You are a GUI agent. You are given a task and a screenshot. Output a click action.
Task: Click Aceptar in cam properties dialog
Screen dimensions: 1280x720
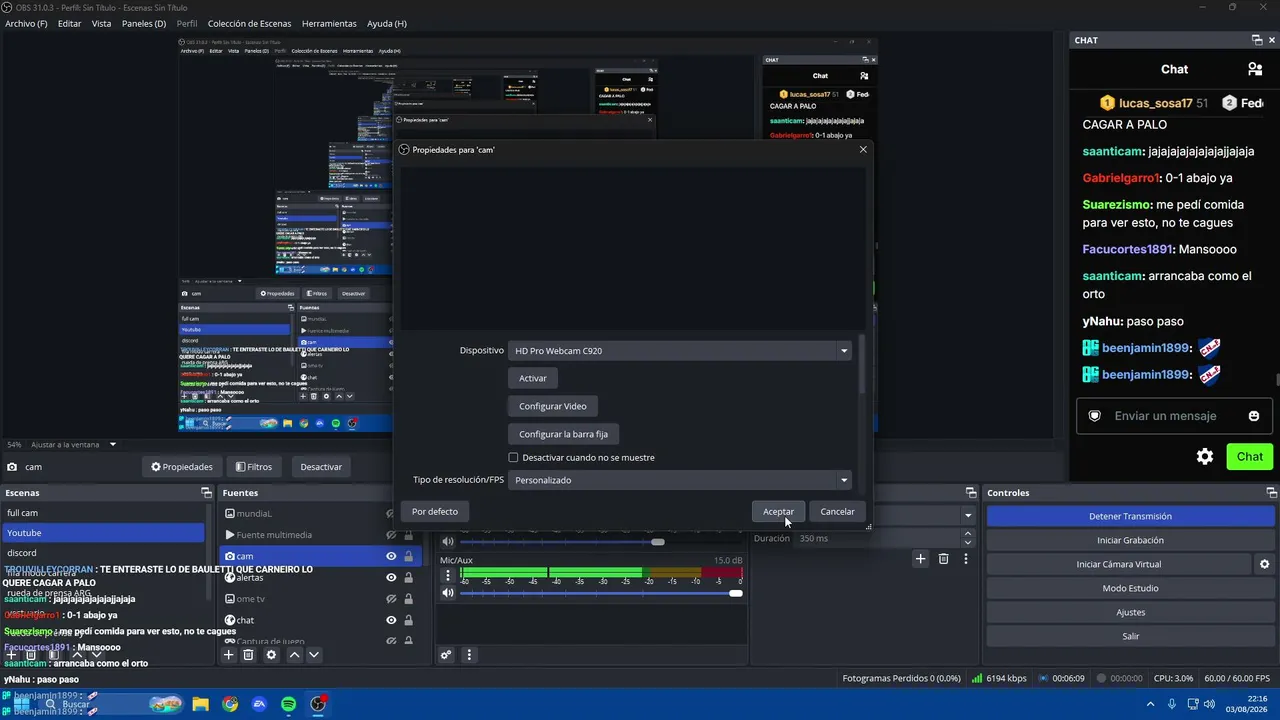click(x=778, y=511)
